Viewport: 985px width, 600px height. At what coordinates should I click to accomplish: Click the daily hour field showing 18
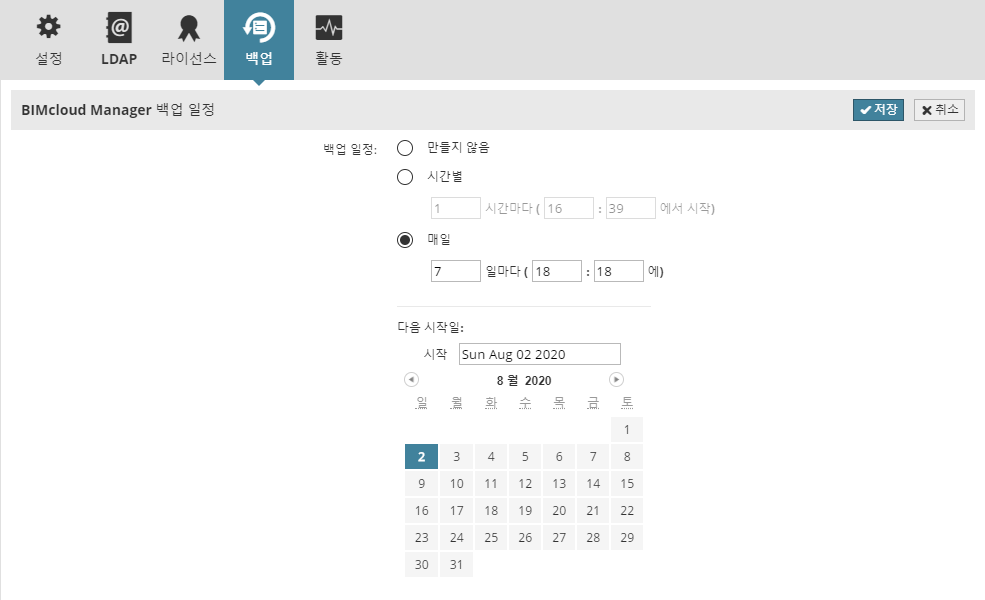coord(557,271)
